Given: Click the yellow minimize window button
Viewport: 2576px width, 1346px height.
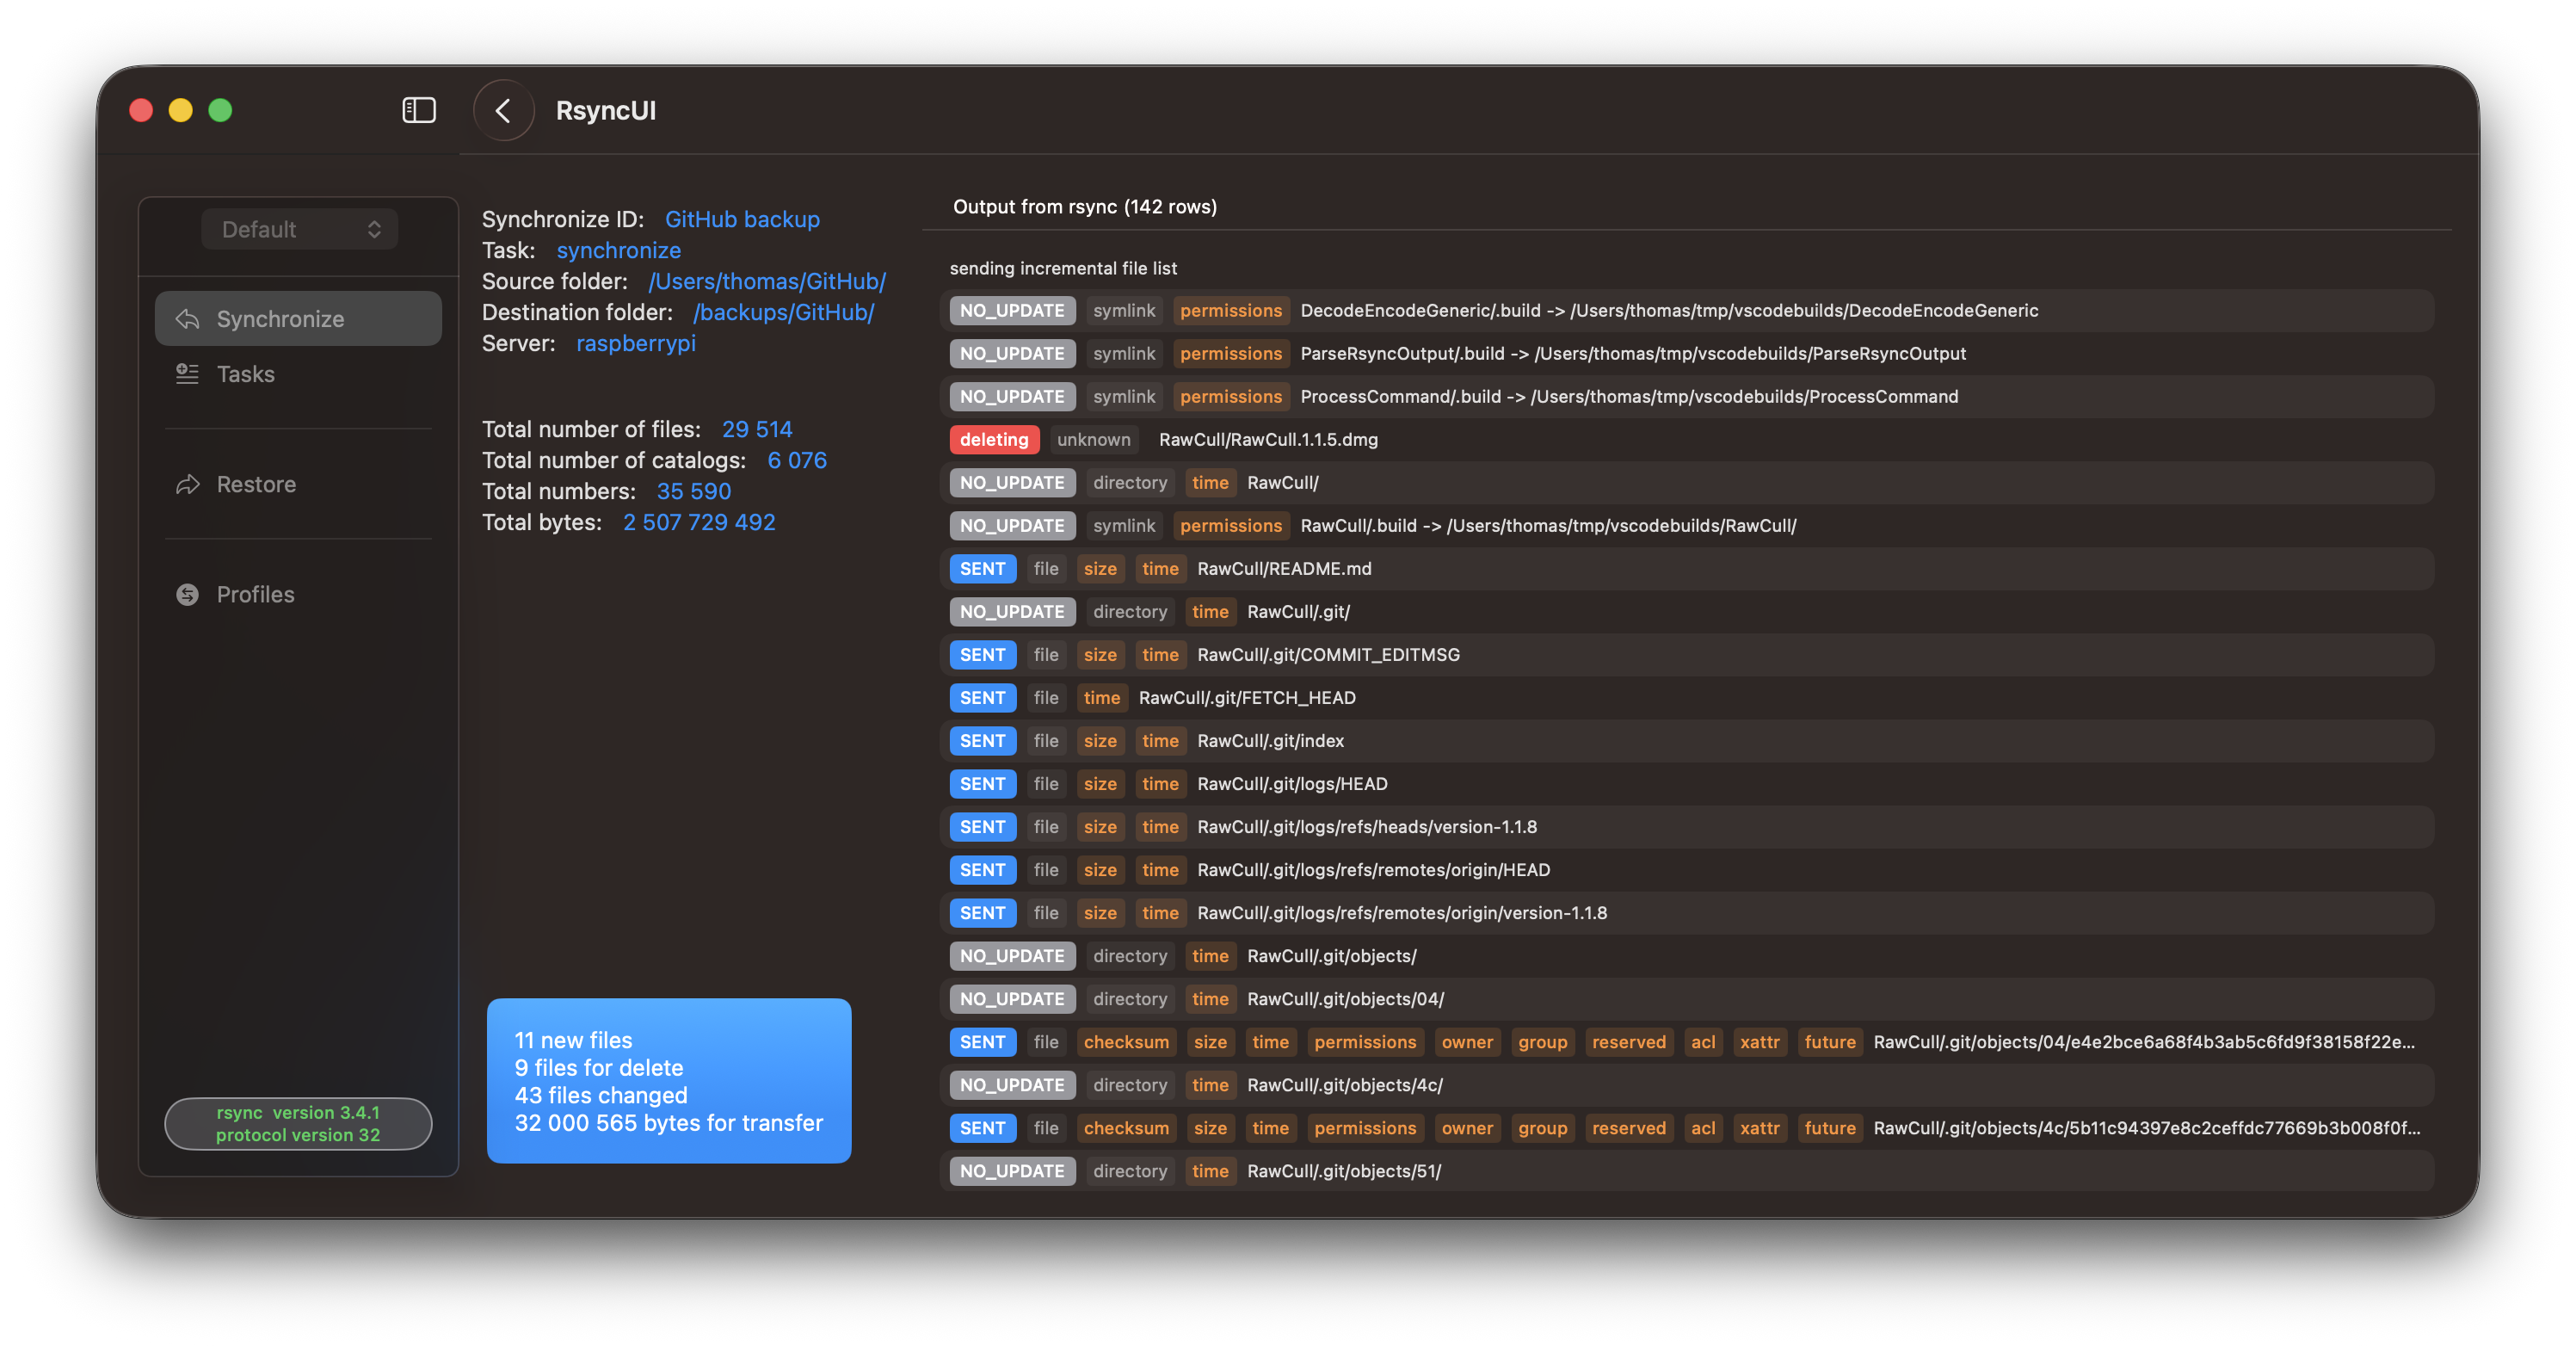Looking at the screenshot, I should point(181,110).
